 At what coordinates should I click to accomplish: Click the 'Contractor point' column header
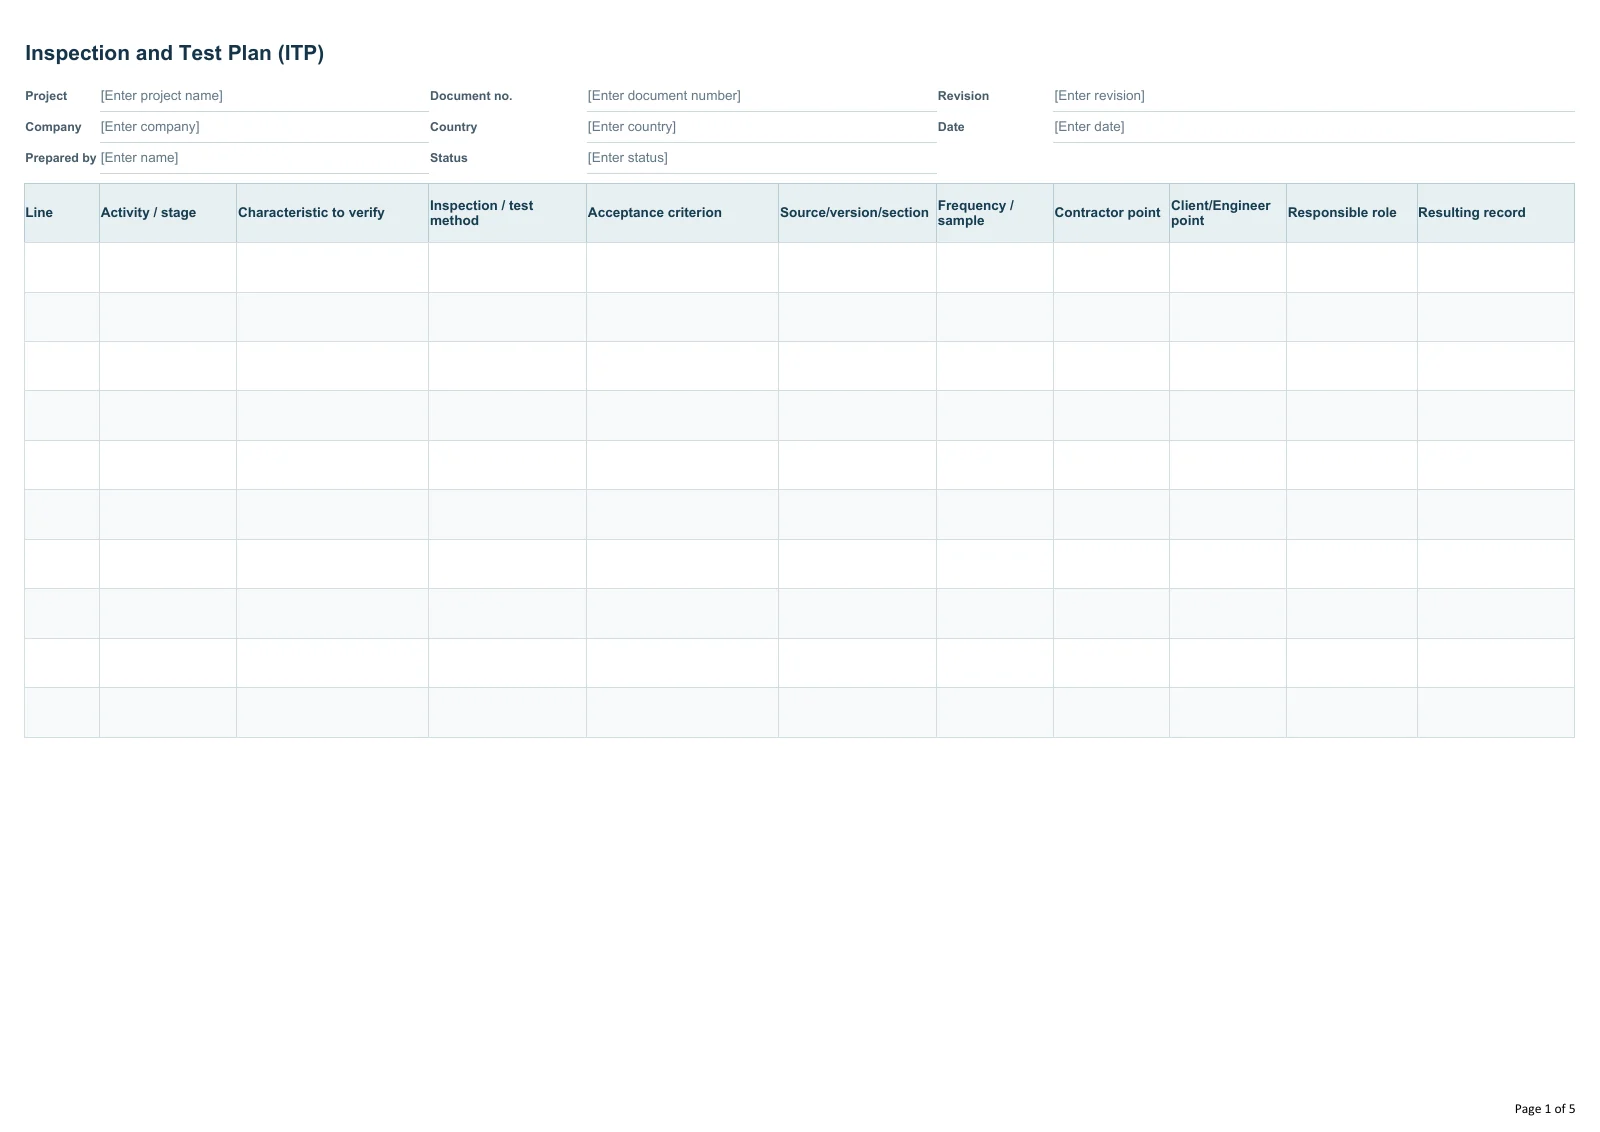(1111, 213)
